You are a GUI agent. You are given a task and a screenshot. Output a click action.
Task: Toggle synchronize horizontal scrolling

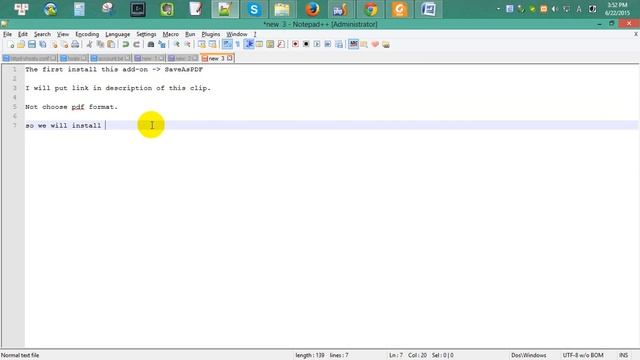pyautogui.click(x=213, y=44)
